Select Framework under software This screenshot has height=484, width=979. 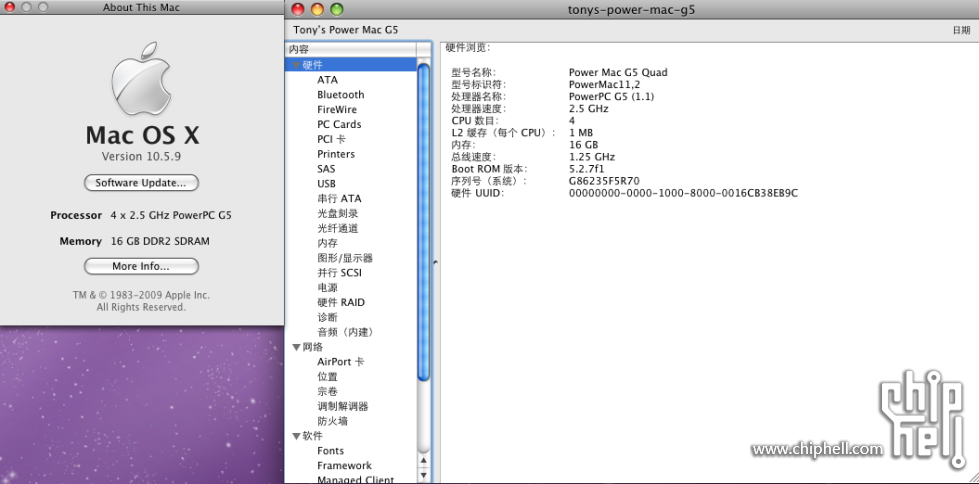click(x=344, y=466)
